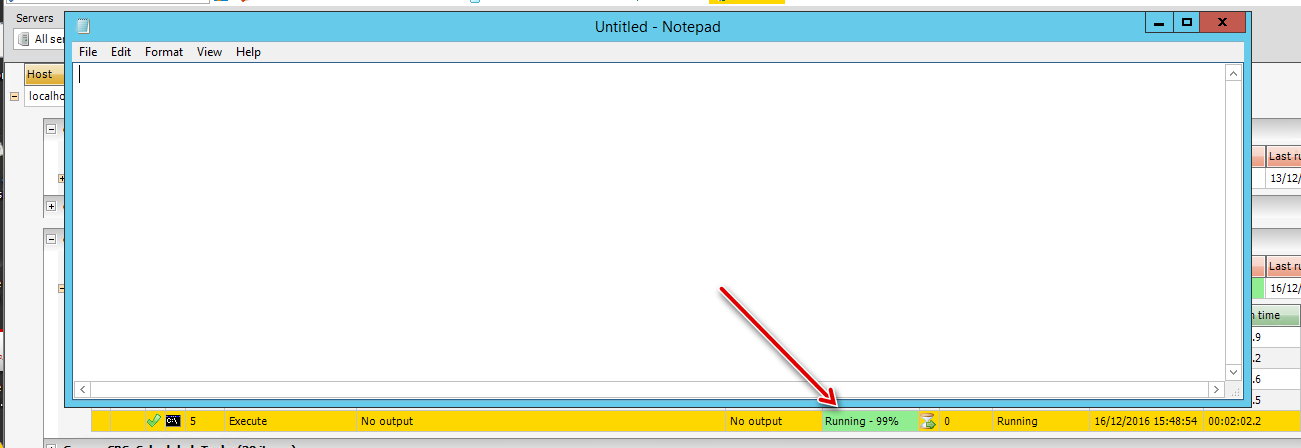Screen dimensions: 1301x448
Task: Click the Notepad icon in the title bar
Action: 83,26
